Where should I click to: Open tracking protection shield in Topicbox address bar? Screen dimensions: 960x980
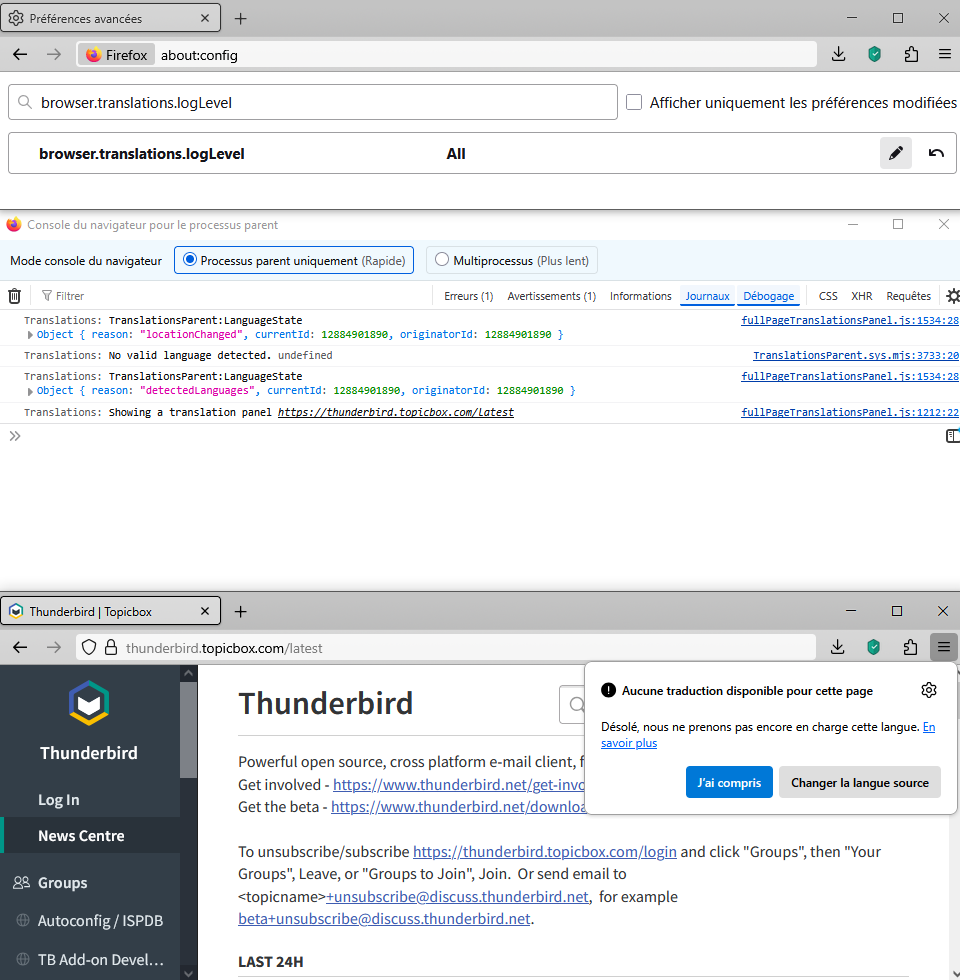click(x=89, y=648)
